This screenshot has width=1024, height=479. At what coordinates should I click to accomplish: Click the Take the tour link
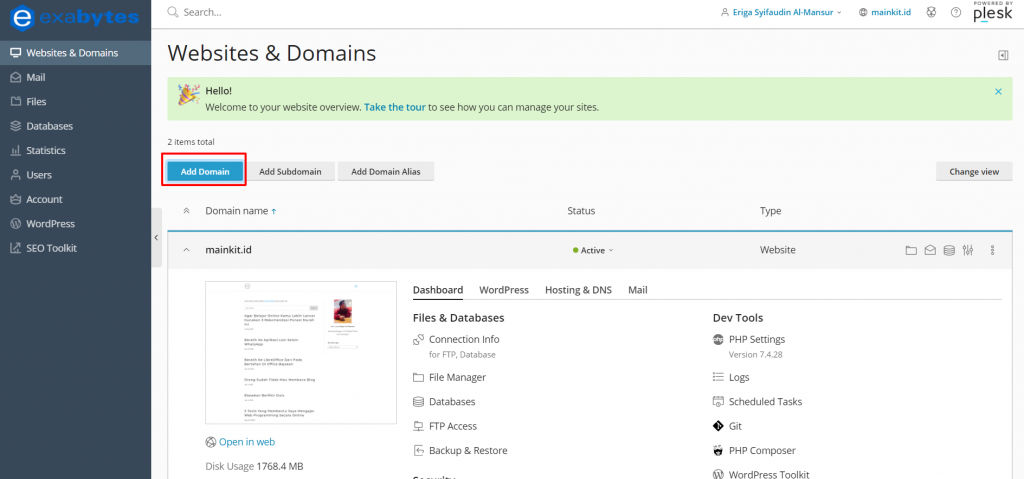point(394,107)
